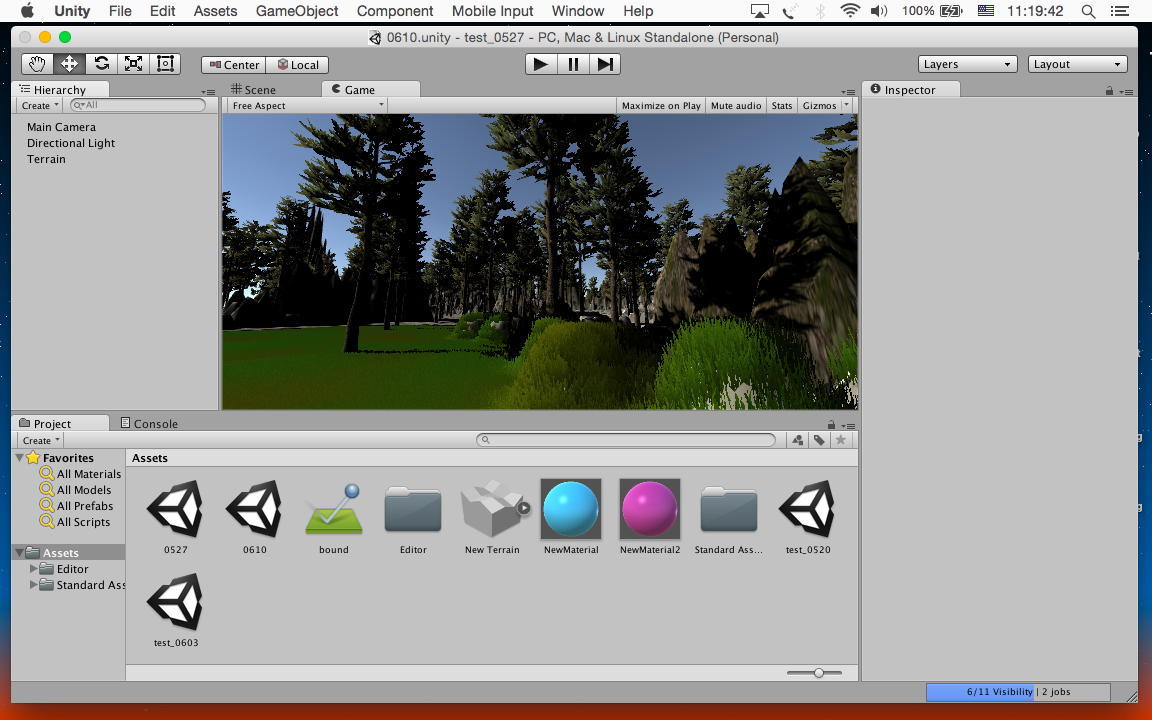Image resolution: width=1152 pixels, height=720 pixels.
Task: Select the Rotate tool
Action: pyautogui.click(x=101, y=64)
